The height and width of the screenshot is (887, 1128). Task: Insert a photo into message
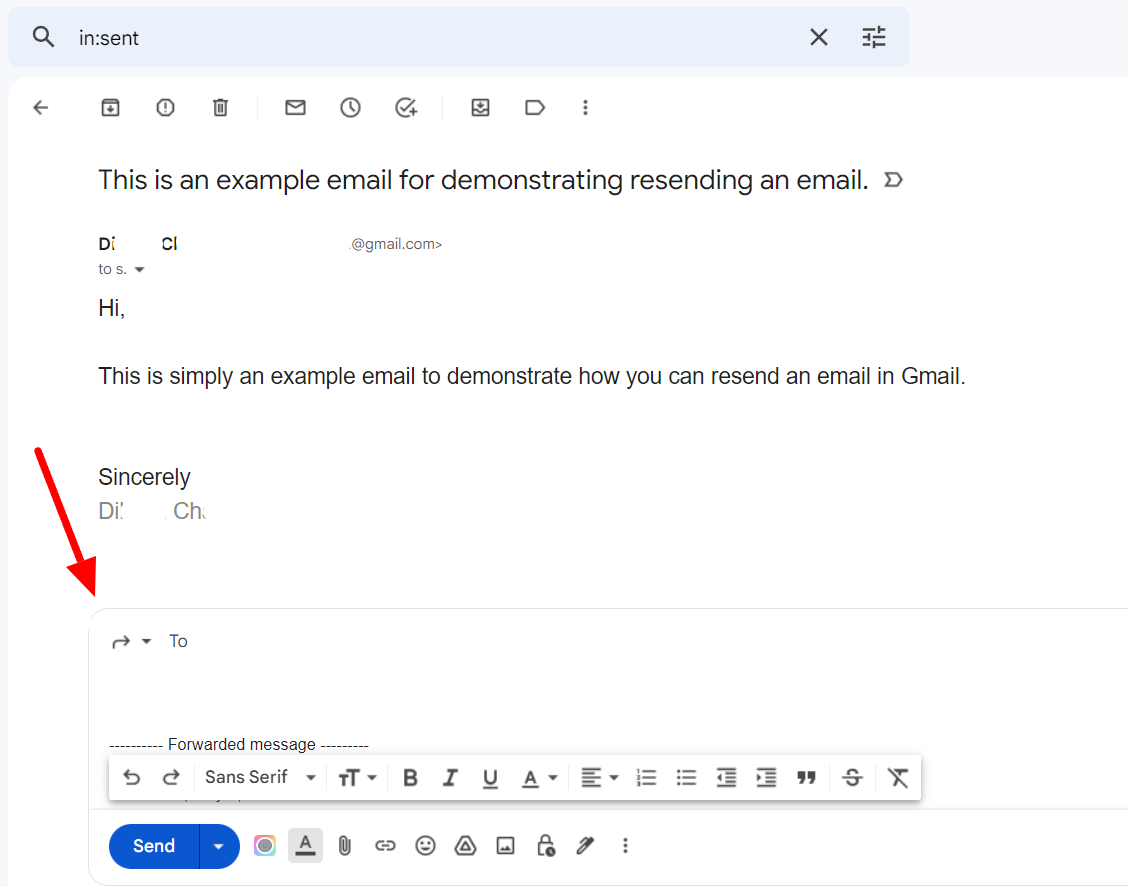[506, 846]
